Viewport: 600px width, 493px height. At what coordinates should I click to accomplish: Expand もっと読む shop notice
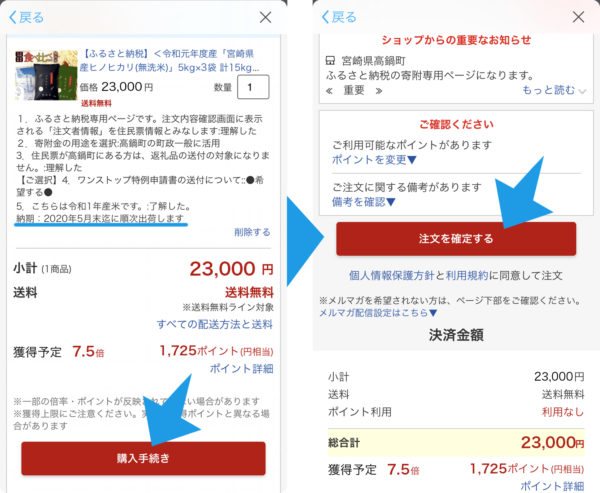tap(554, 90)
